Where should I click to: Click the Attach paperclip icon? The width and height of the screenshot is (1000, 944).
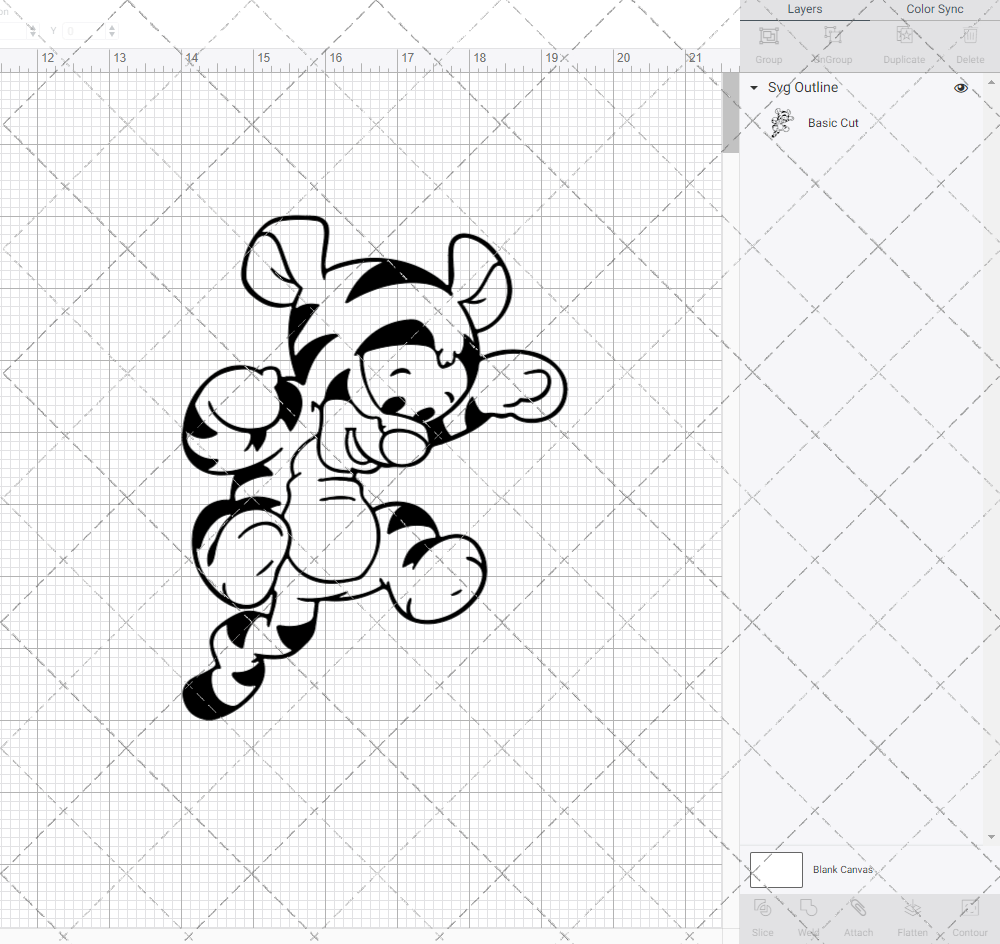coord(858,908)
